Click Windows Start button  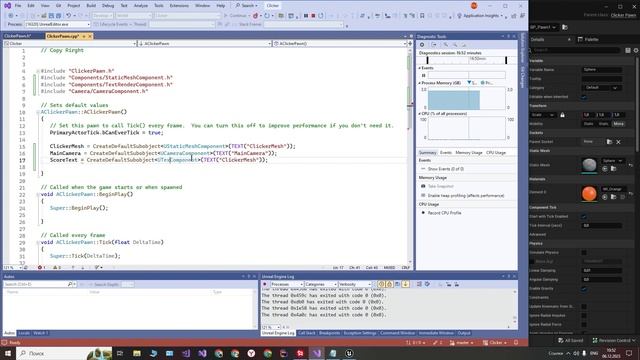(x=8, y=353)
